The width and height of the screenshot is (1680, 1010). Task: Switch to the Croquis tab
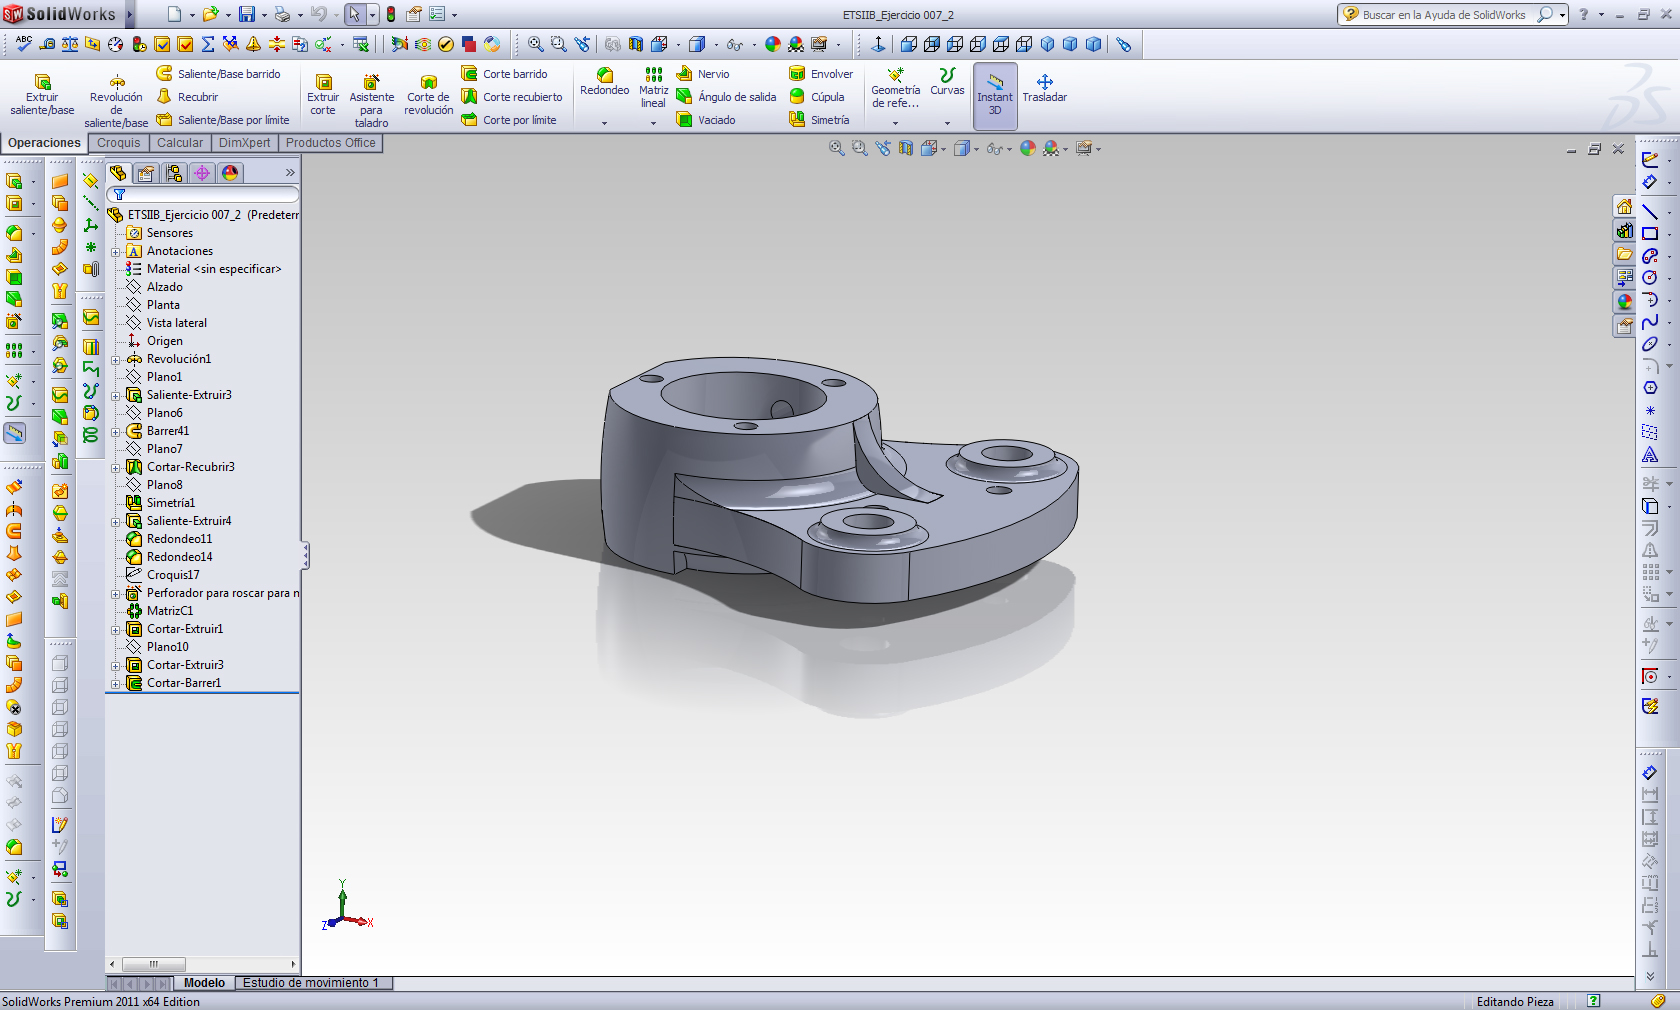click(119, 143)
